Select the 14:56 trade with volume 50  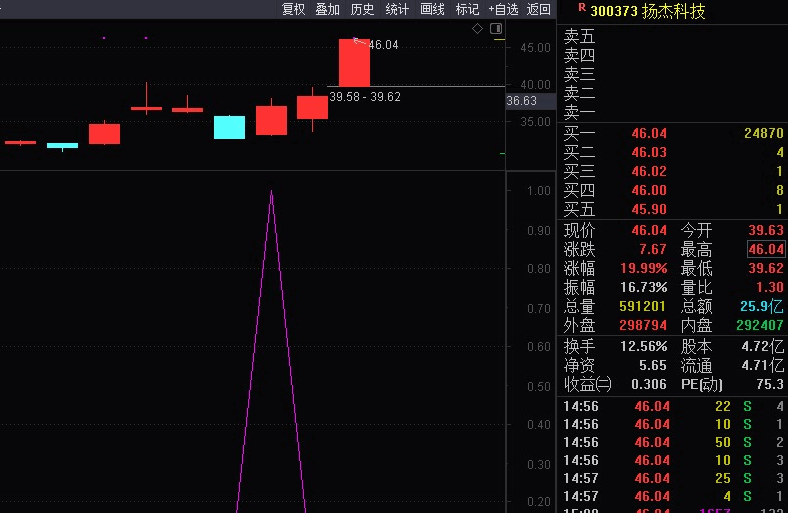pos(672,442)
